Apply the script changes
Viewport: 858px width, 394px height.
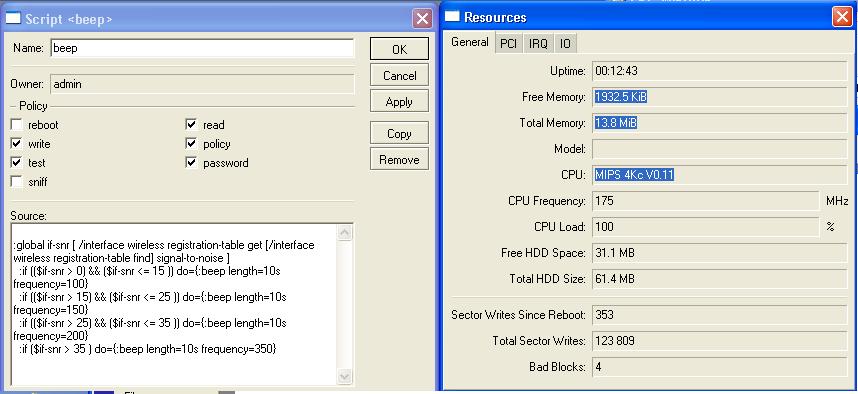click(x=399, y=102)
